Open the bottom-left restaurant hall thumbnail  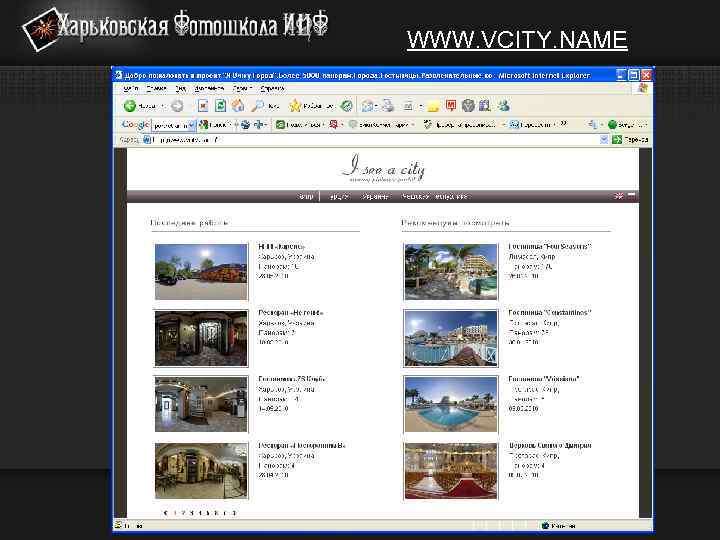coord(201,471)
